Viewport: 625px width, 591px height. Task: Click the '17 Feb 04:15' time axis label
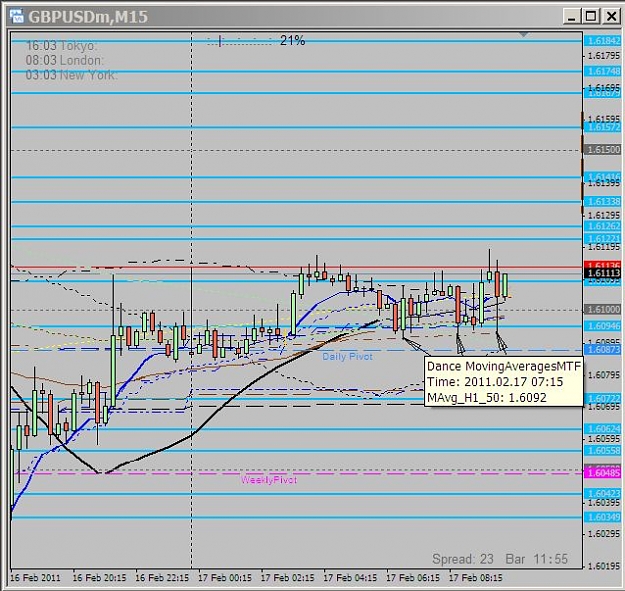pos(350,578)
